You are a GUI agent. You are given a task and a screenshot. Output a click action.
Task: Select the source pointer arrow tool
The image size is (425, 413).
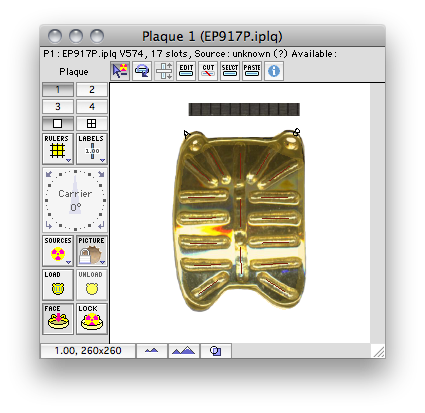(x=120, y=71)
